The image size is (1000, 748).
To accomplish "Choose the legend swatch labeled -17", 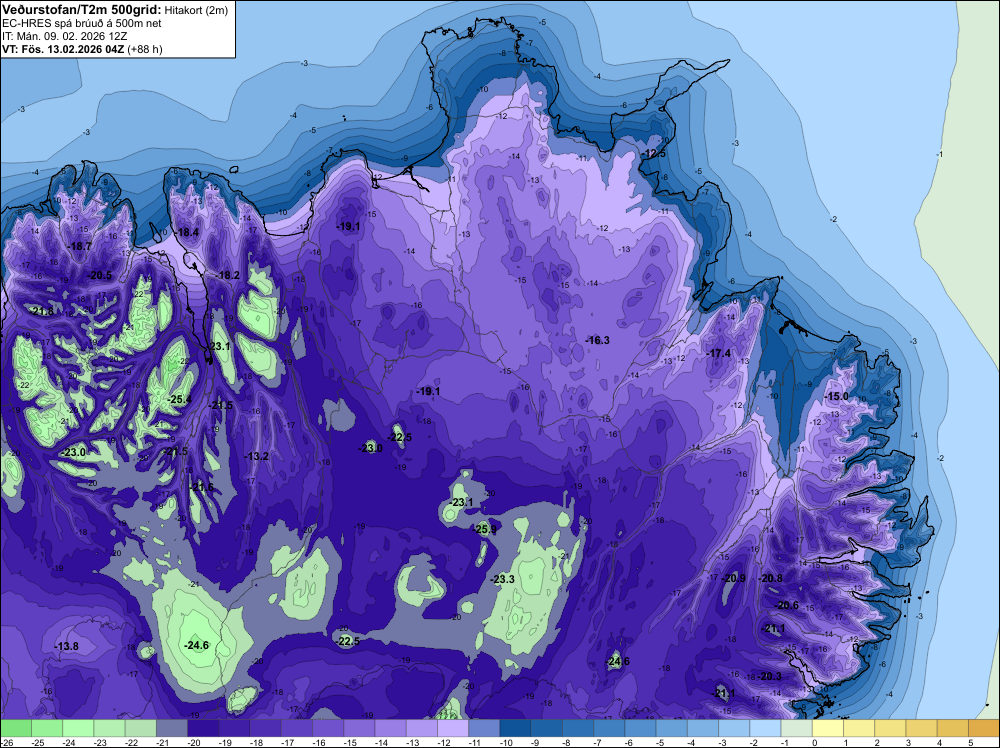I will 297,728.
